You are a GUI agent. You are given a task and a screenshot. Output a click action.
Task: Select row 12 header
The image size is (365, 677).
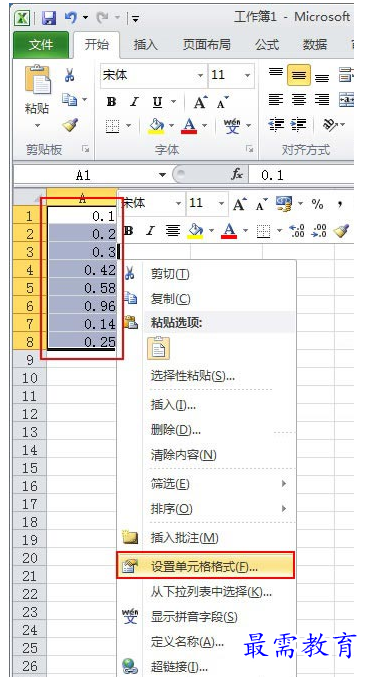(29, 414)
